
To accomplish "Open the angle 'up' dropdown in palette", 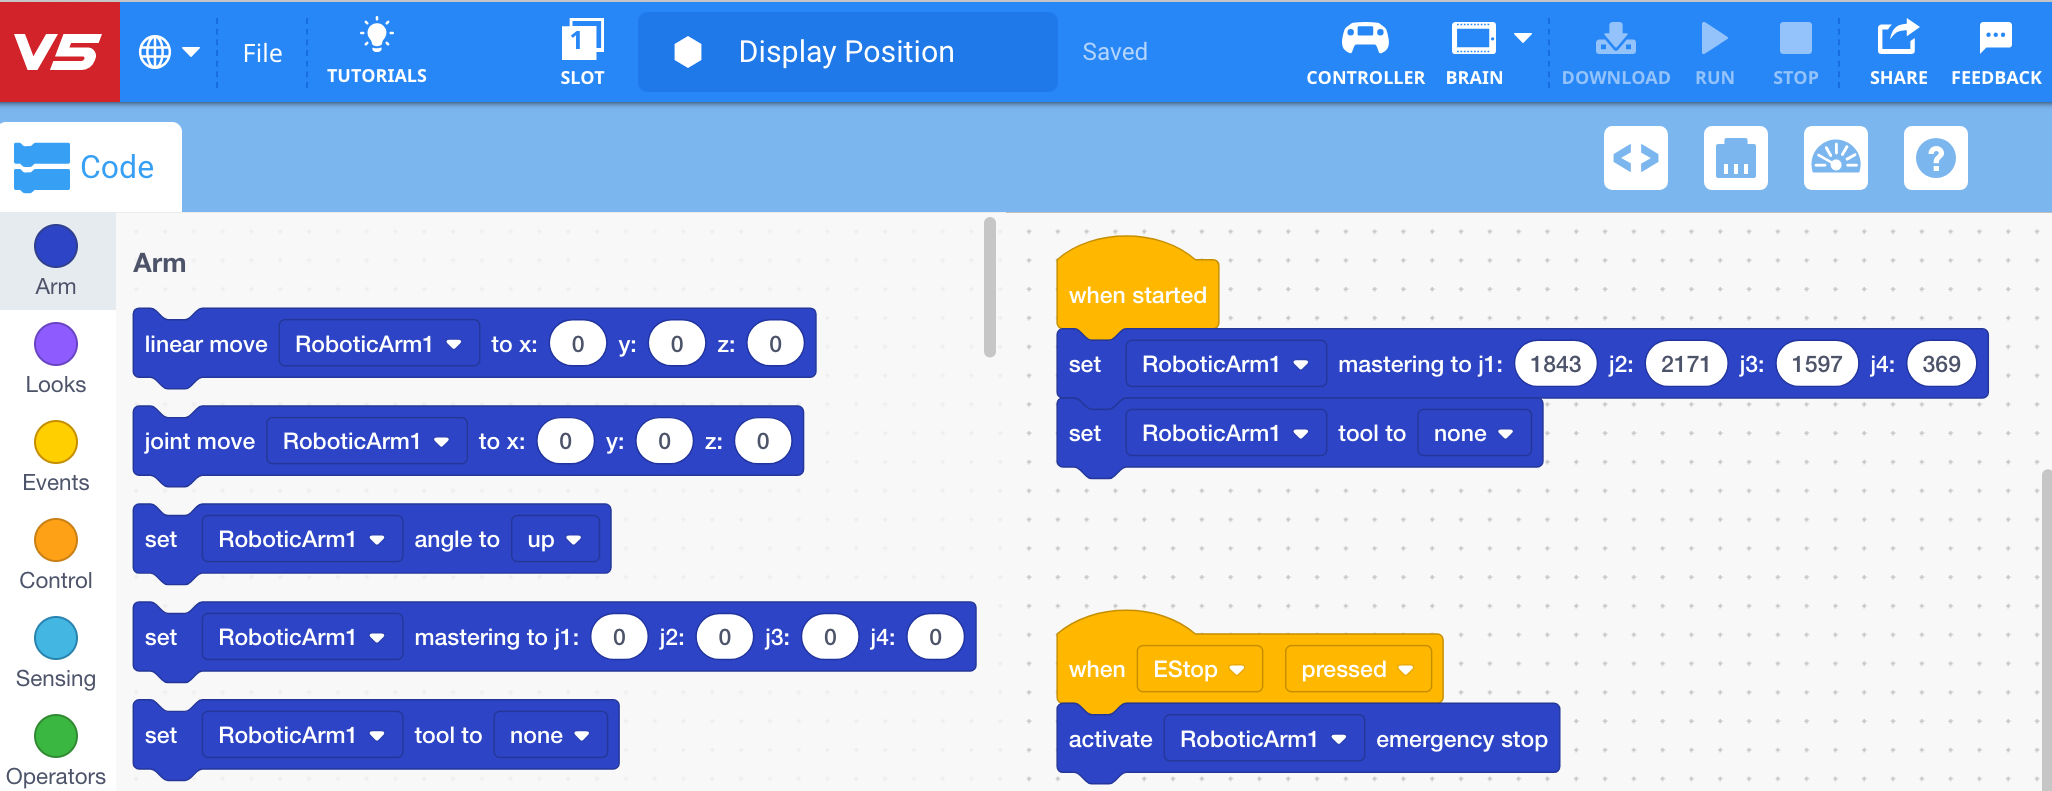I will (x=554, y=540).
